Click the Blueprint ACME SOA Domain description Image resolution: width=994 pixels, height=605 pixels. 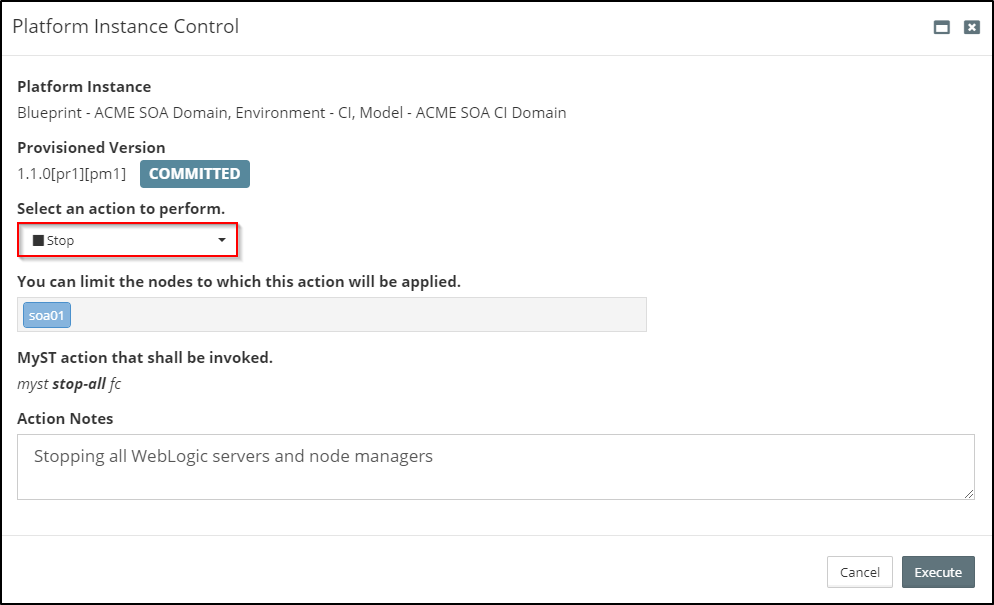292,113
